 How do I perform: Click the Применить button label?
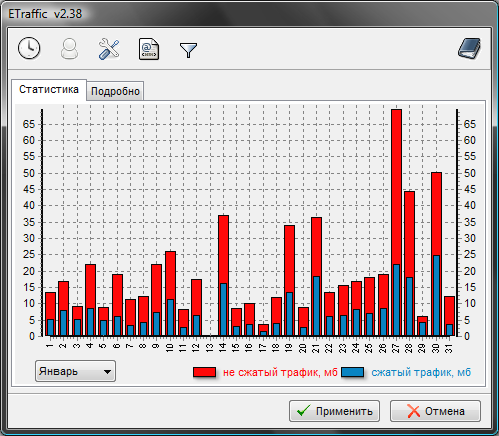[x=344, y=411]
